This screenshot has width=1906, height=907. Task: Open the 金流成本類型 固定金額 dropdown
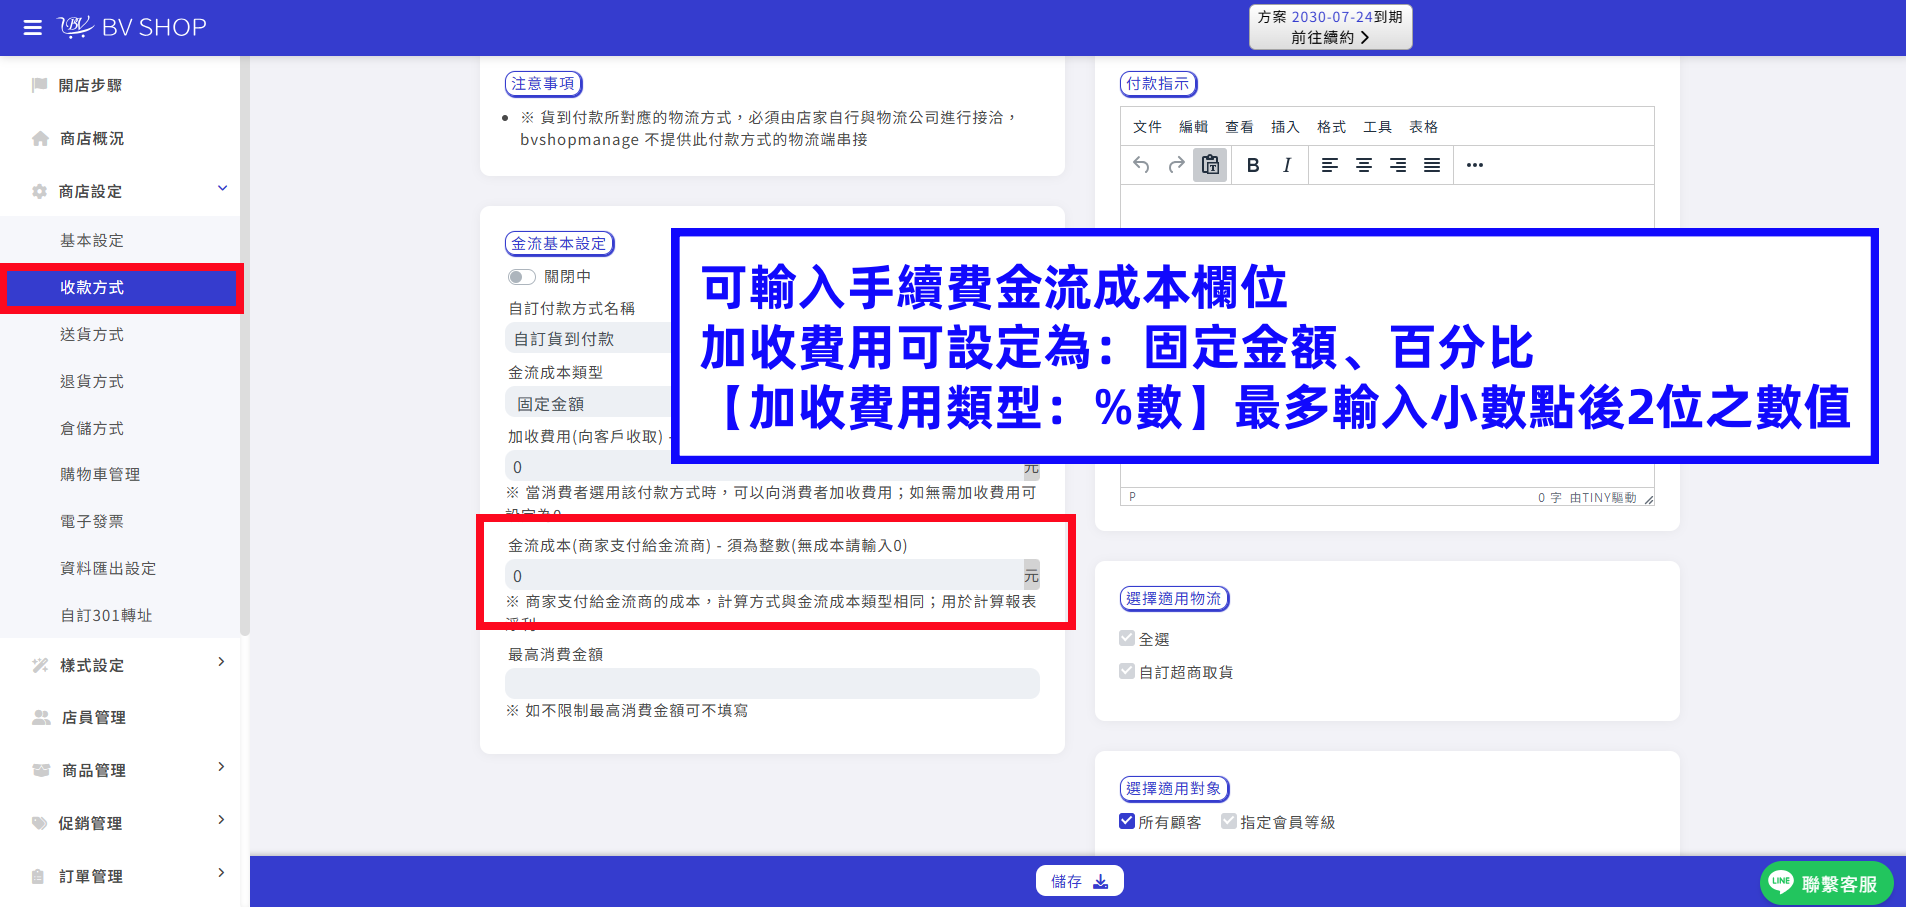589,403
